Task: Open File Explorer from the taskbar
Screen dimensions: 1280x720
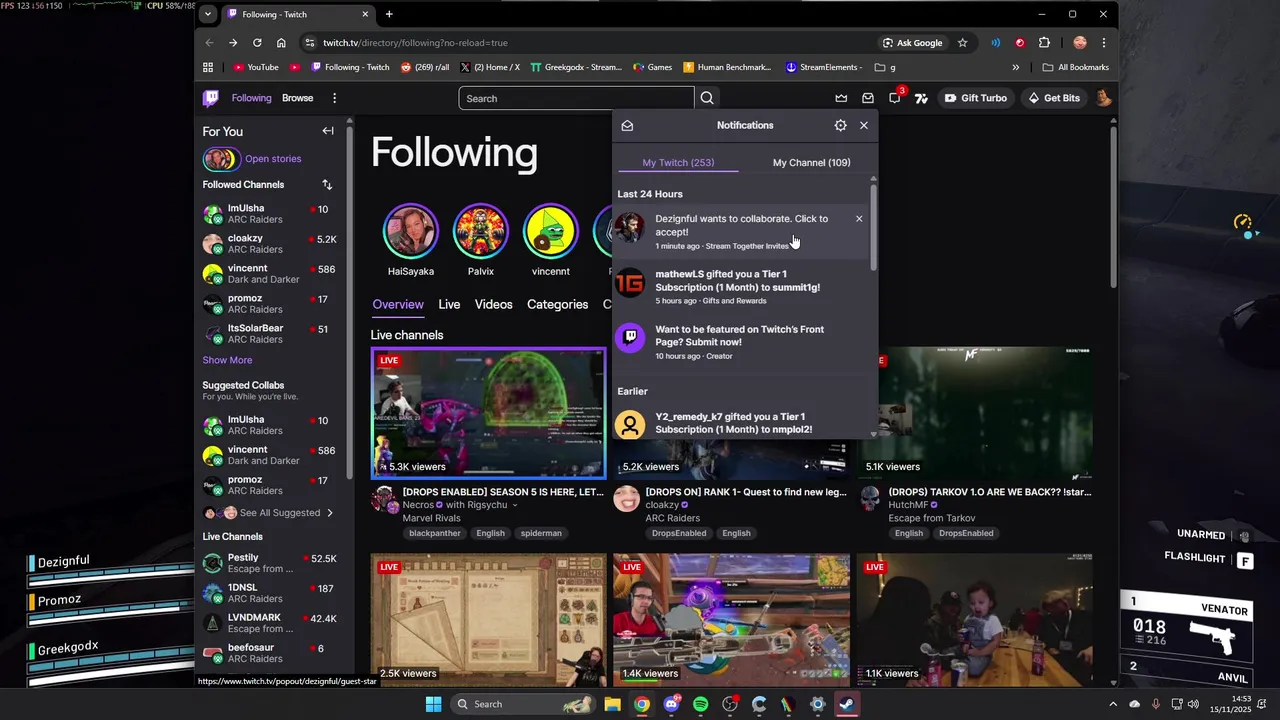Action: click(x=612, y=704)
